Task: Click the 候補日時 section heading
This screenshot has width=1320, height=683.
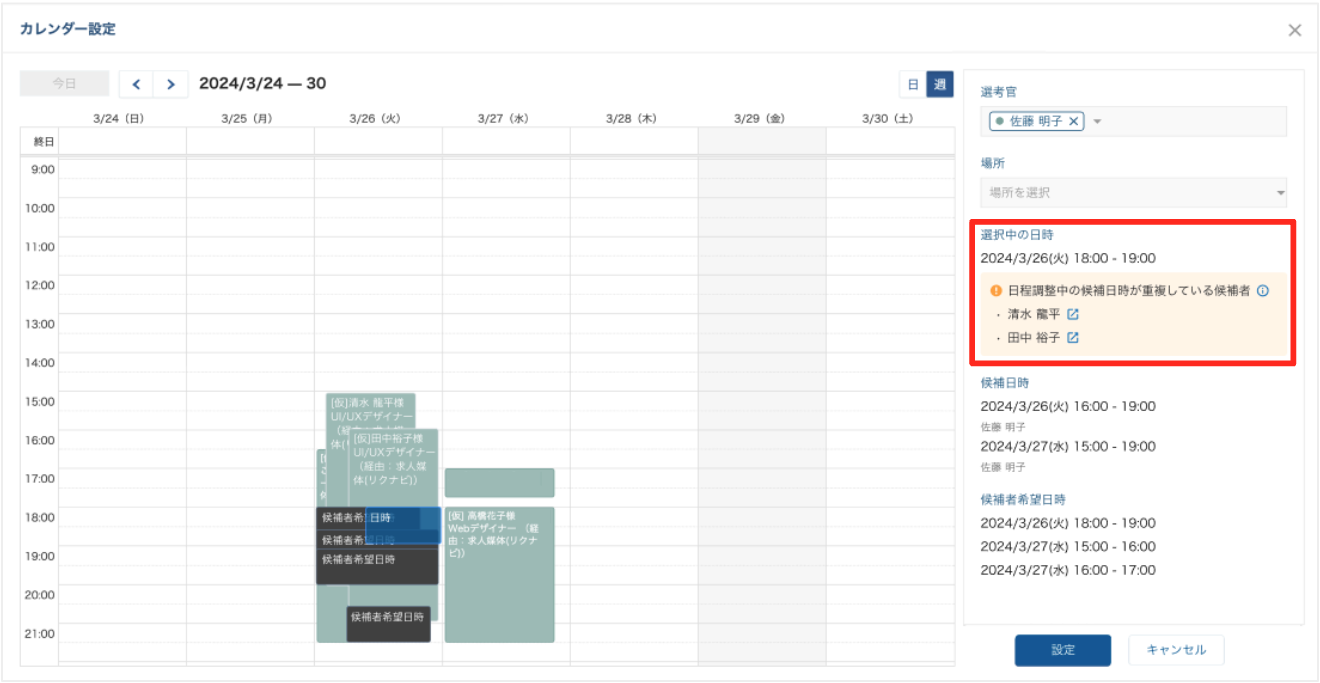Action: click(1005, 382)
